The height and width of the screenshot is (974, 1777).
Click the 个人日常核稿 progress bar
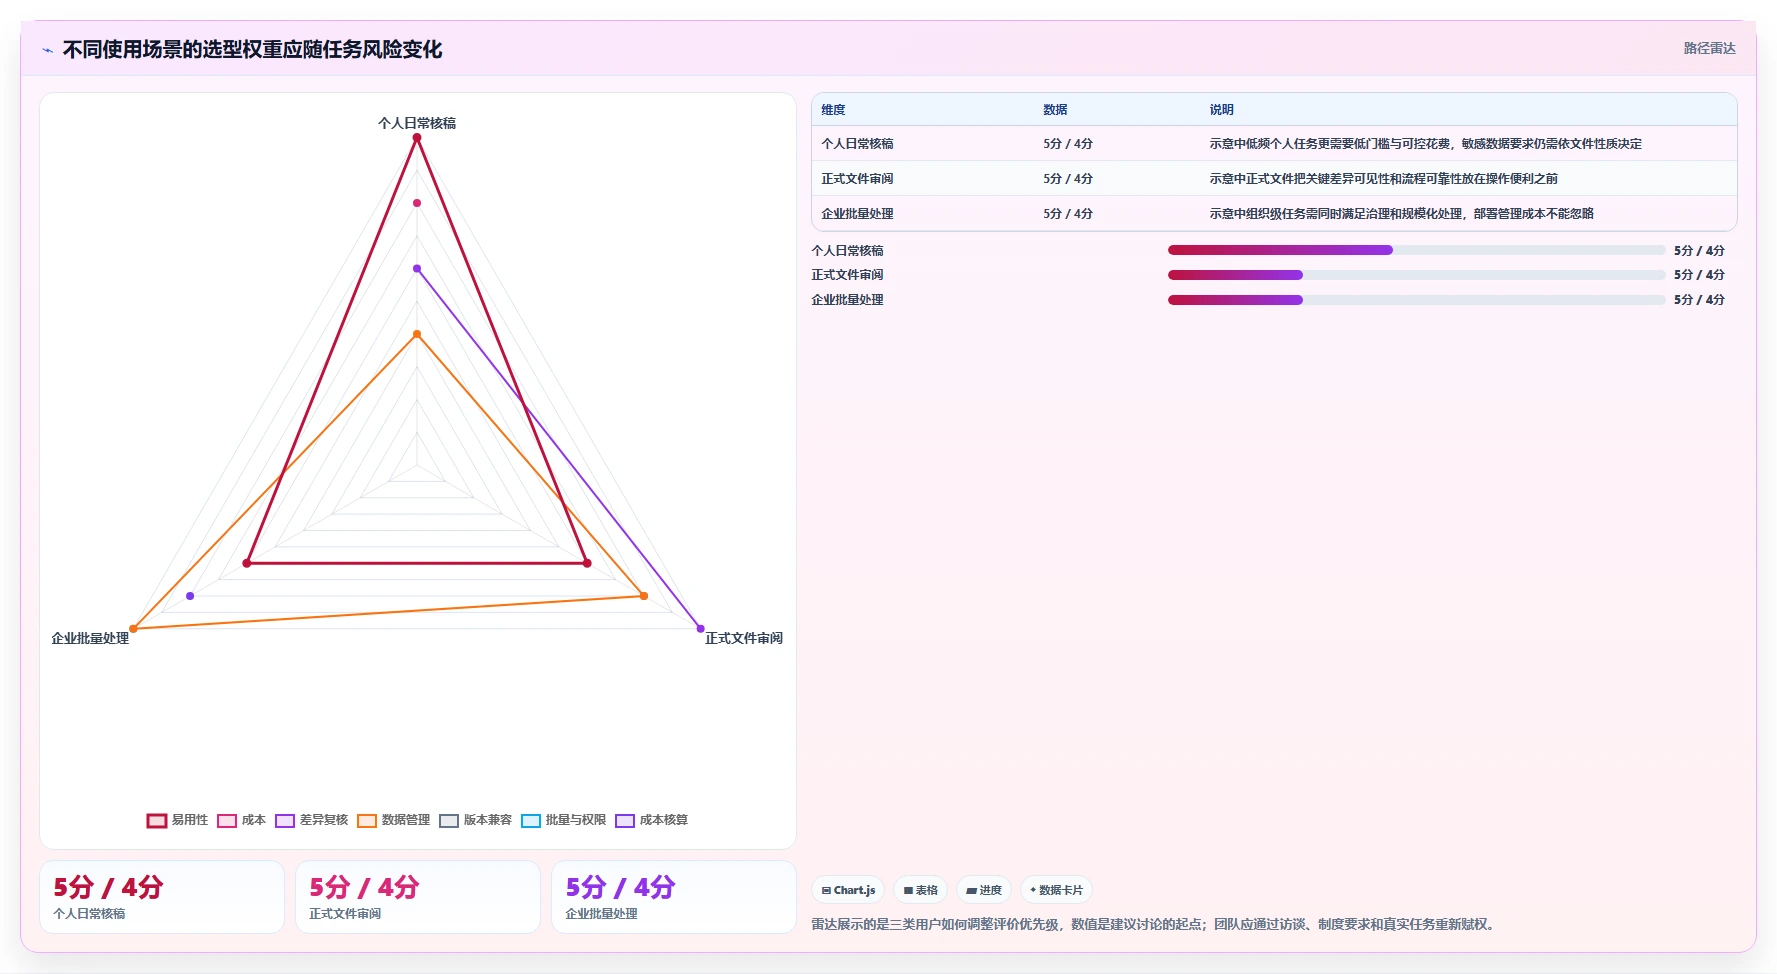click(1416, 250)
